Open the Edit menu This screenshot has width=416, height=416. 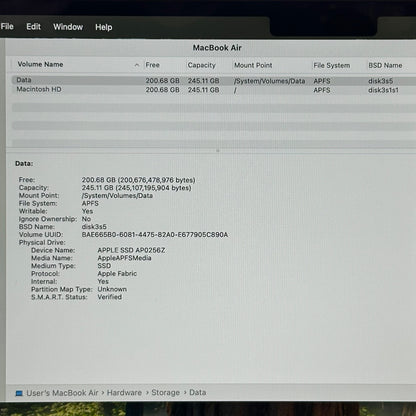(x=34, y=27)
